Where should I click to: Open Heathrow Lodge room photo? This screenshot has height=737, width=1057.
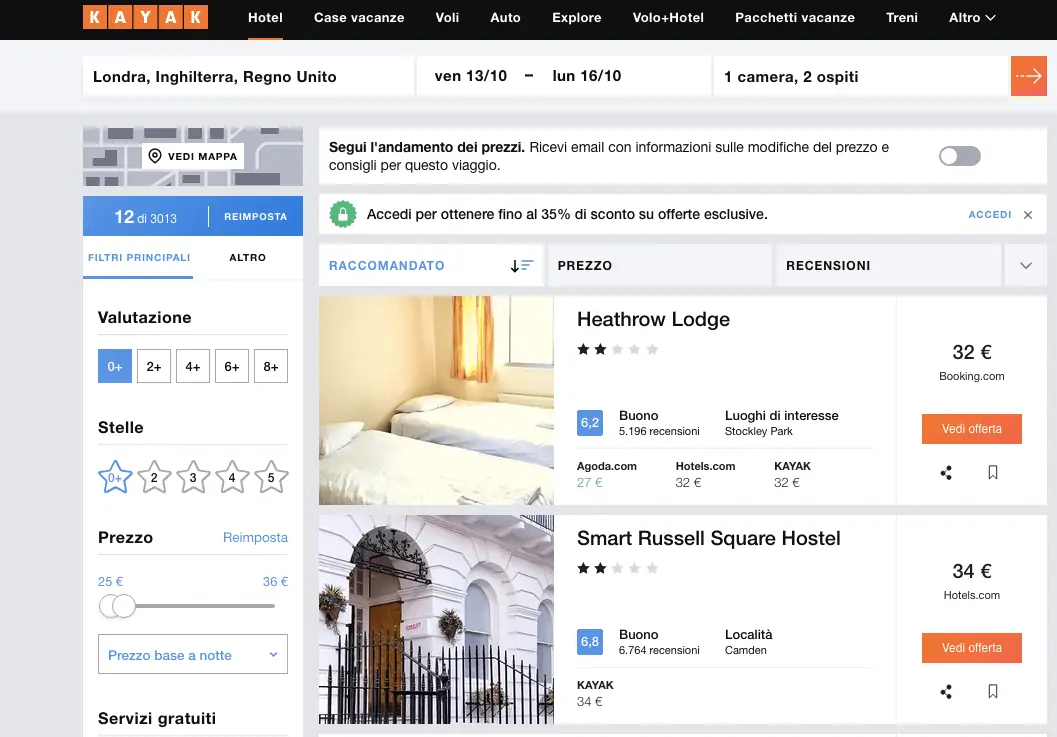click(436, 401)
